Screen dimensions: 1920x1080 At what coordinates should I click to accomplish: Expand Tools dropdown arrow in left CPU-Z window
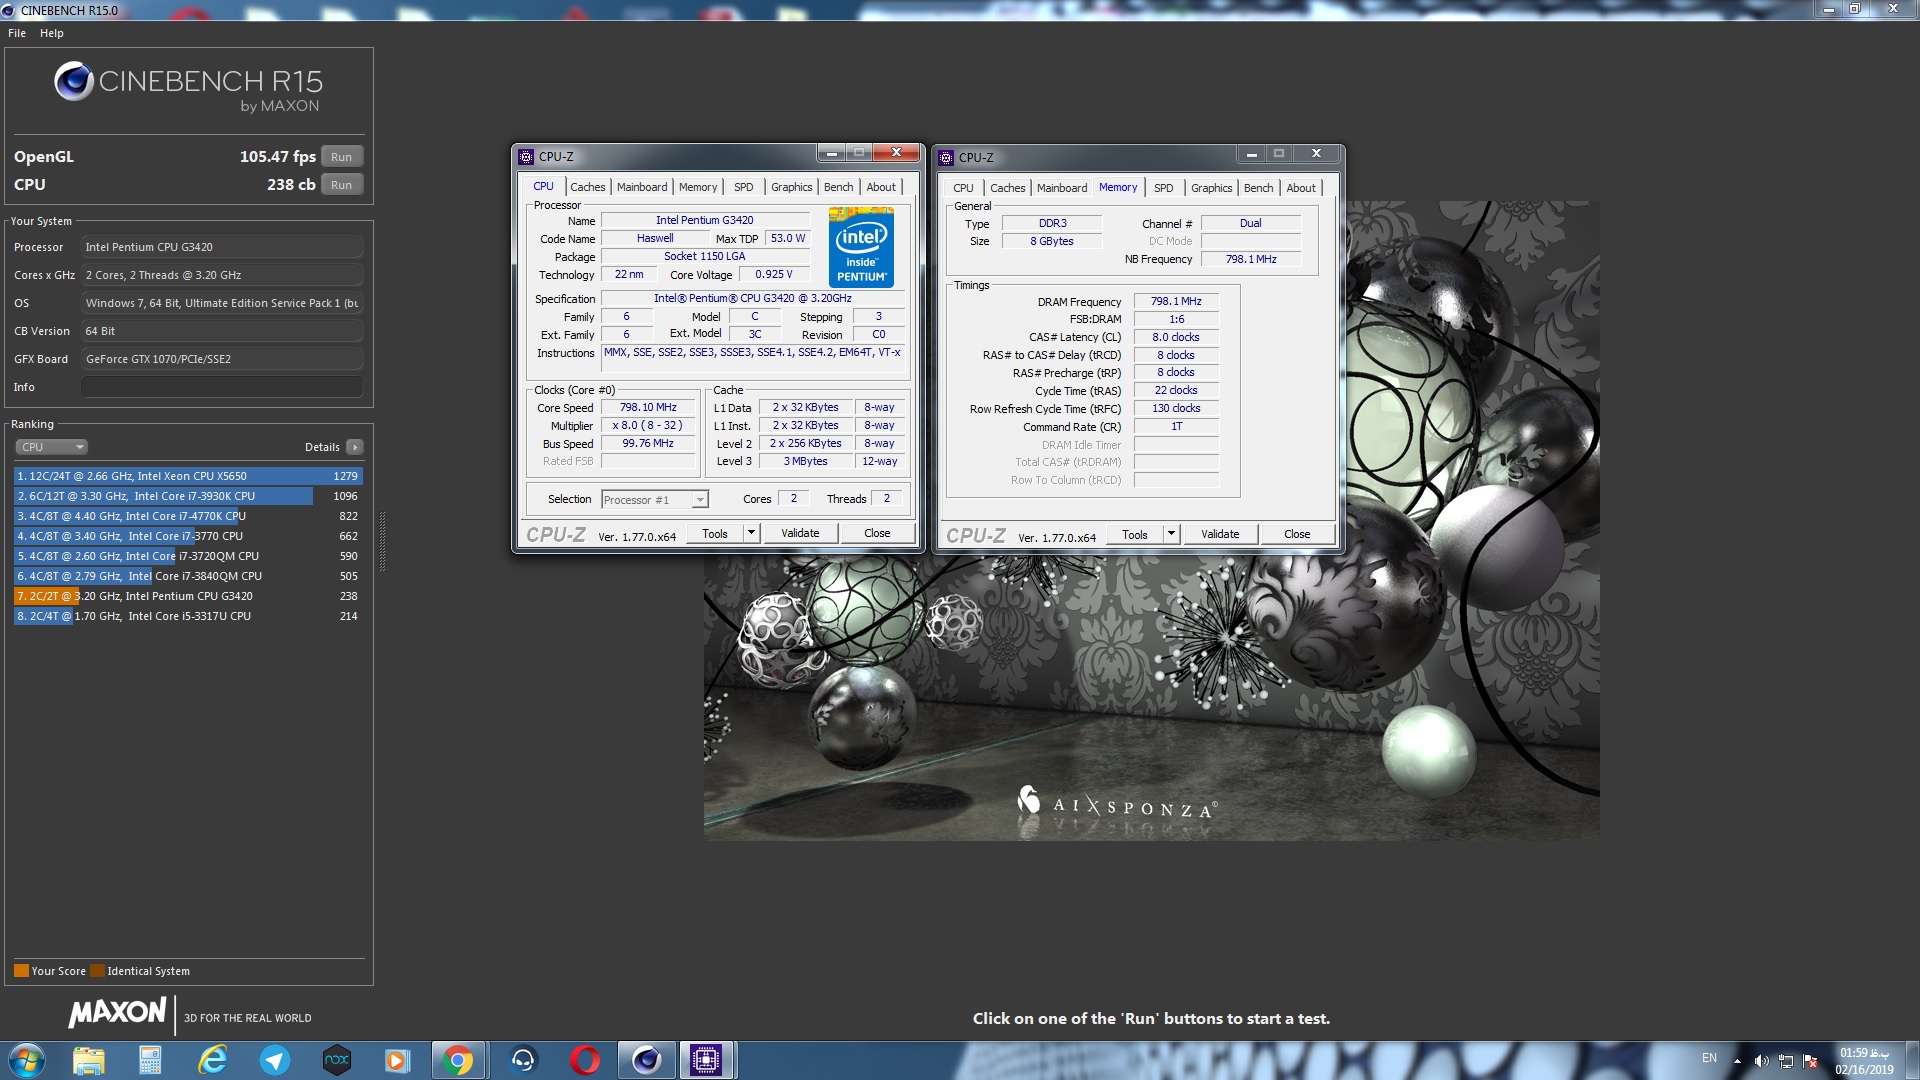point(751,534)
